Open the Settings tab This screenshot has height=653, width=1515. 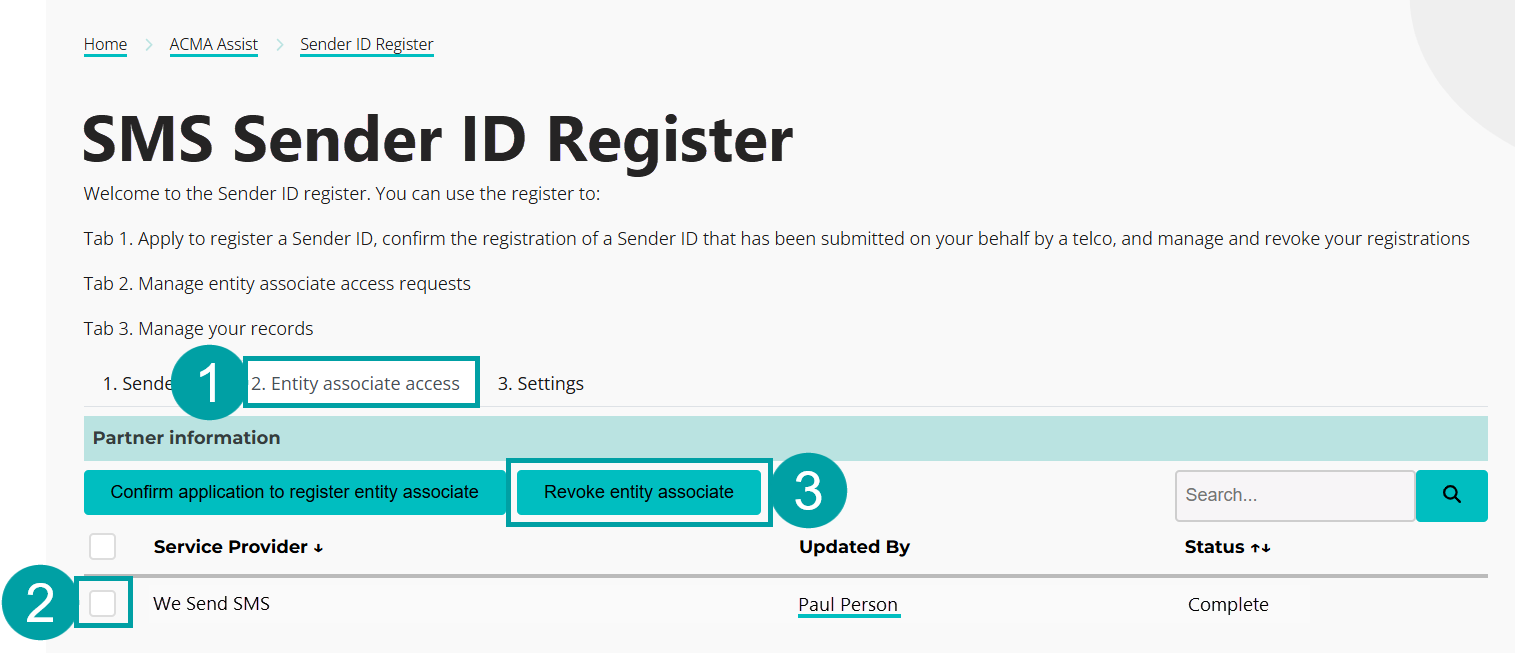coord(540,382)
